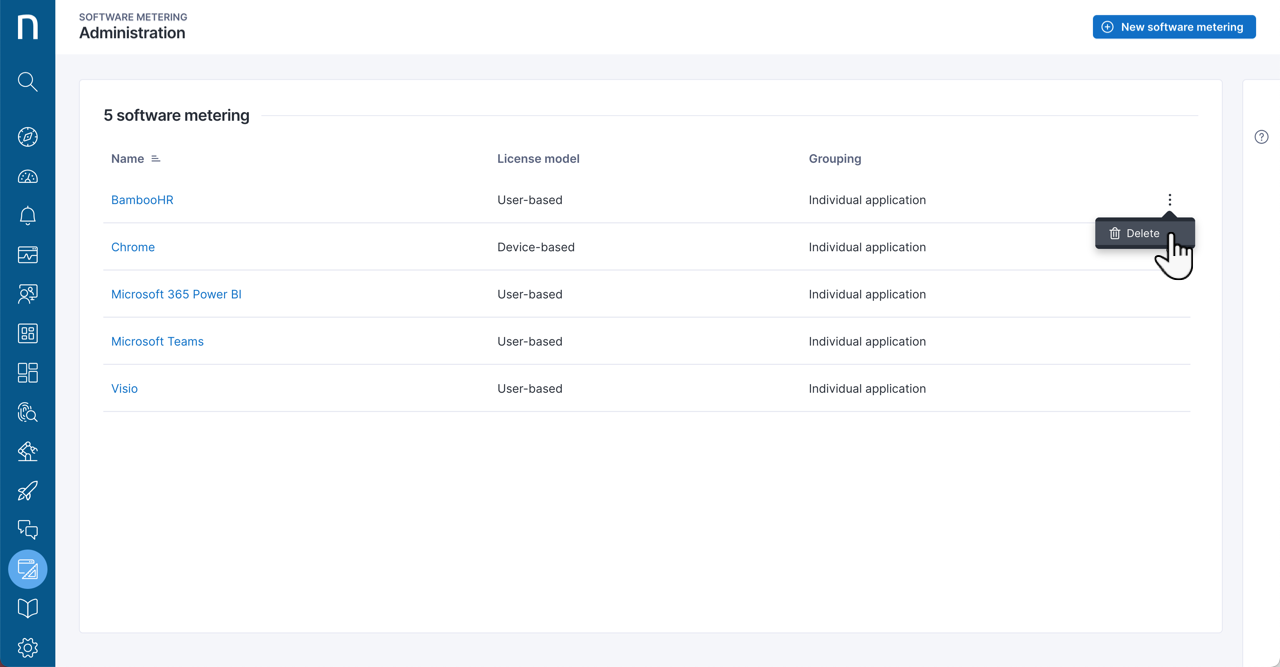Choose Delete from the context menu
Screen dimensions: 1280x667
click(x=1135, y=234)
